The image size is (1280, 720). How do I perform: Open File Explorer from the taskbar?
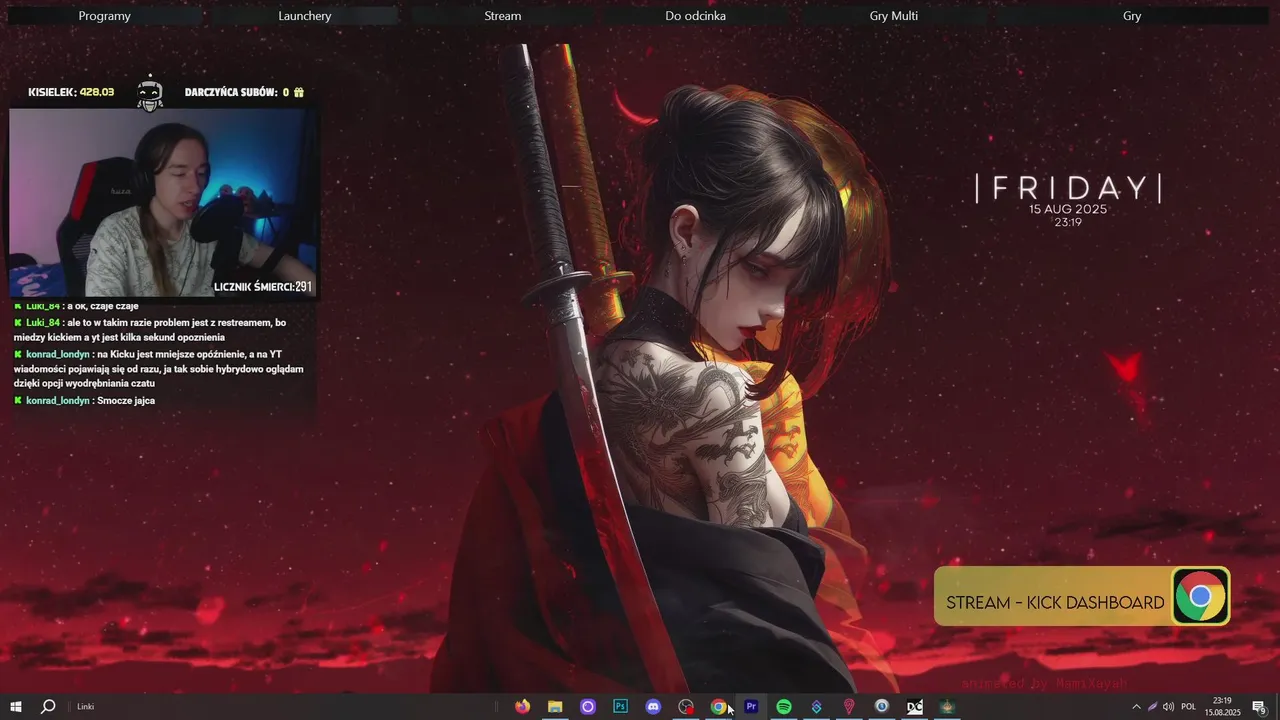tap(555, 707)
